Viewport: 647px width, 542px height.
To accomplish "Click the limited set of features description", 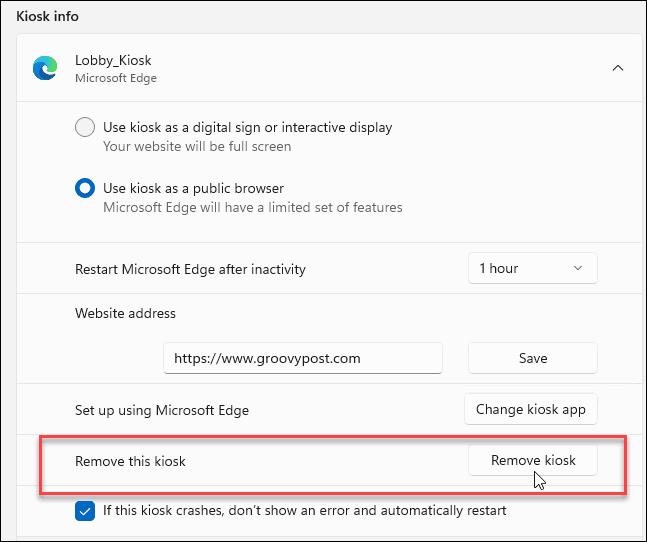I will tap(253, 207).
